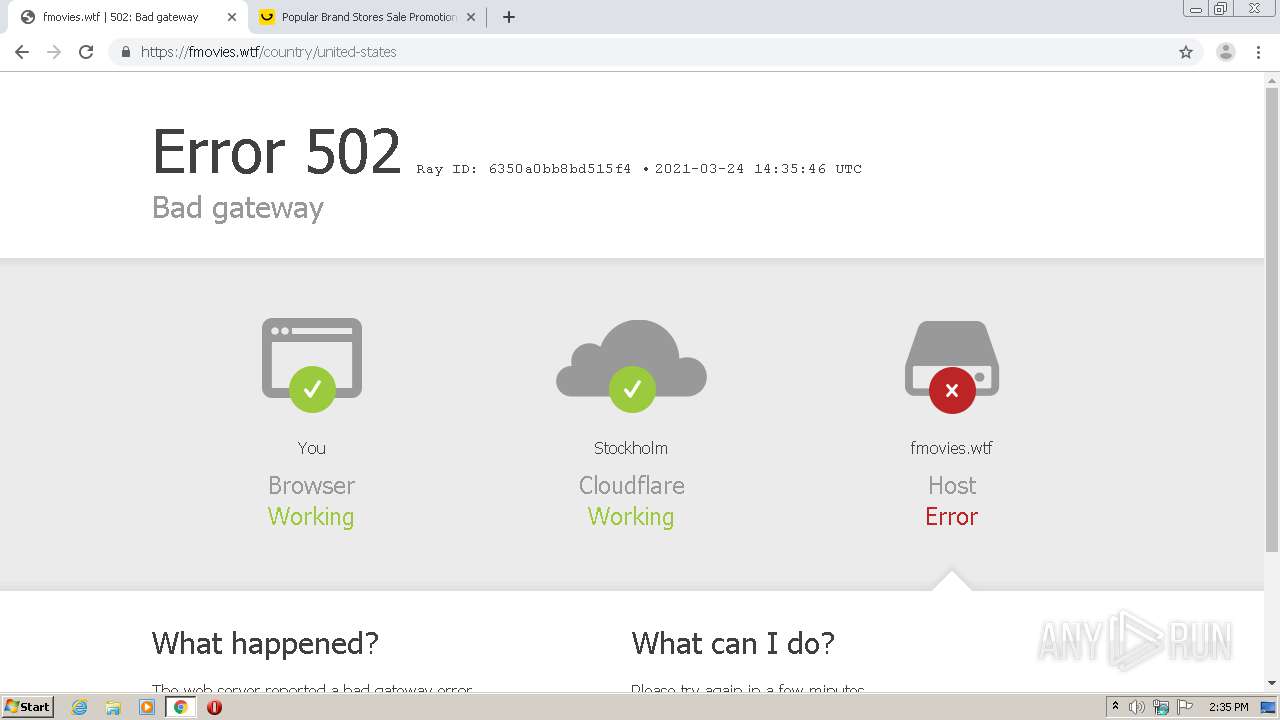Open File Explorer from the taskbar

tap(113, 707)
